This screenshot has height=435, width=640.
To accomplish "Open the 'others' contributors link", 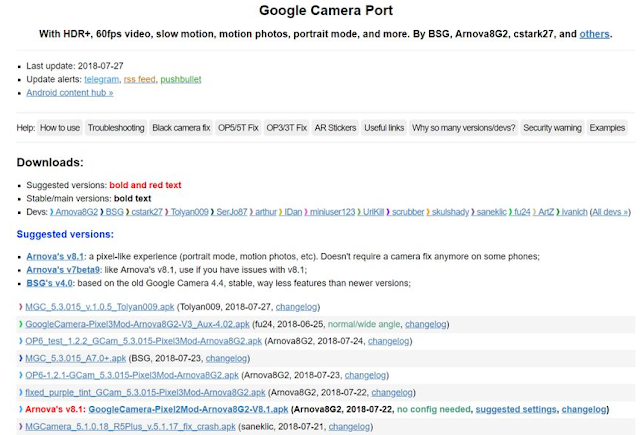I will (594, 34).
